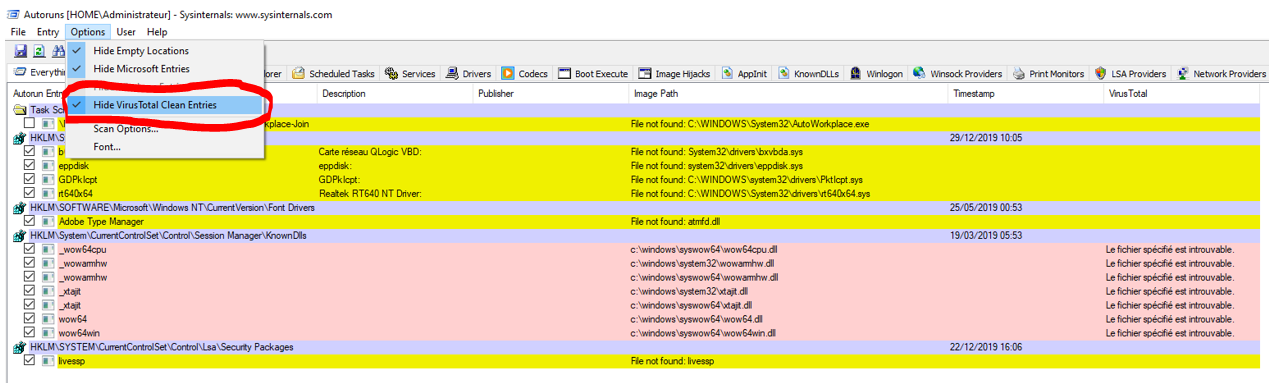Open the User menu
Screen dimensions: 1269x383
[126, 32]
